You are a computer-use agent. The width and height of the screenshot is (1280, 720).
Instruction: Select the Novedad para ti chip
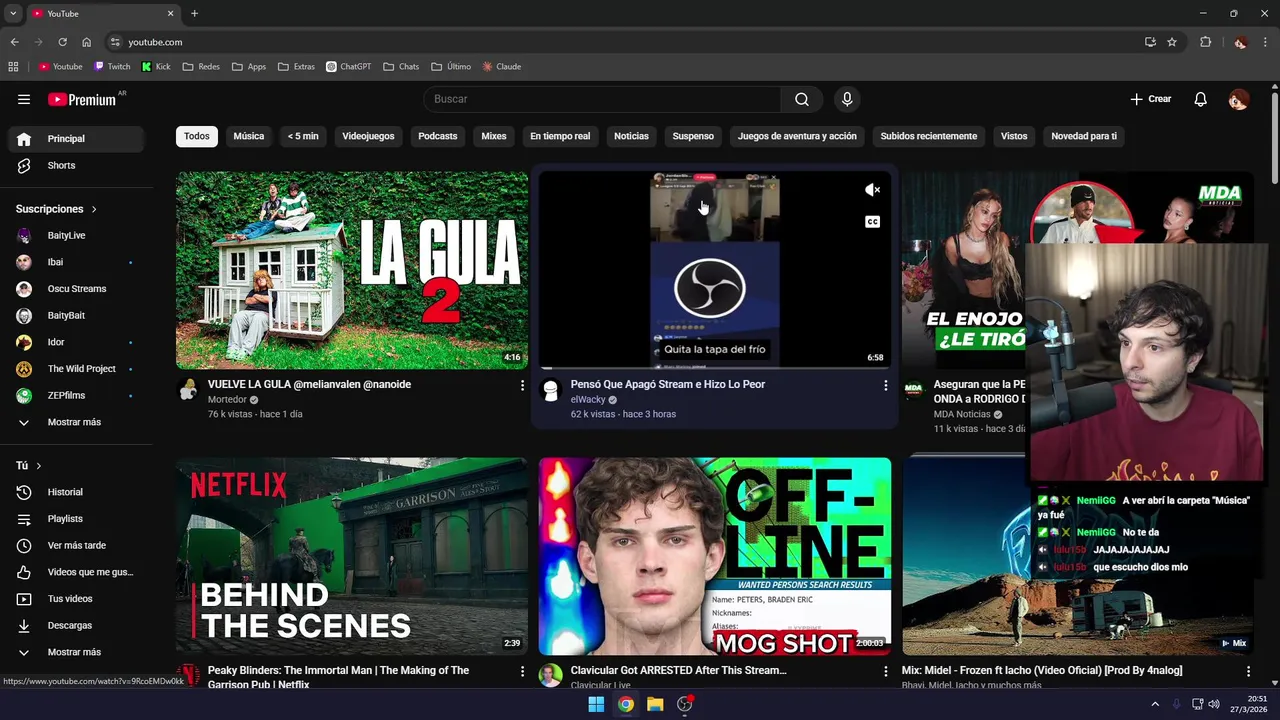click(1084, 136)
